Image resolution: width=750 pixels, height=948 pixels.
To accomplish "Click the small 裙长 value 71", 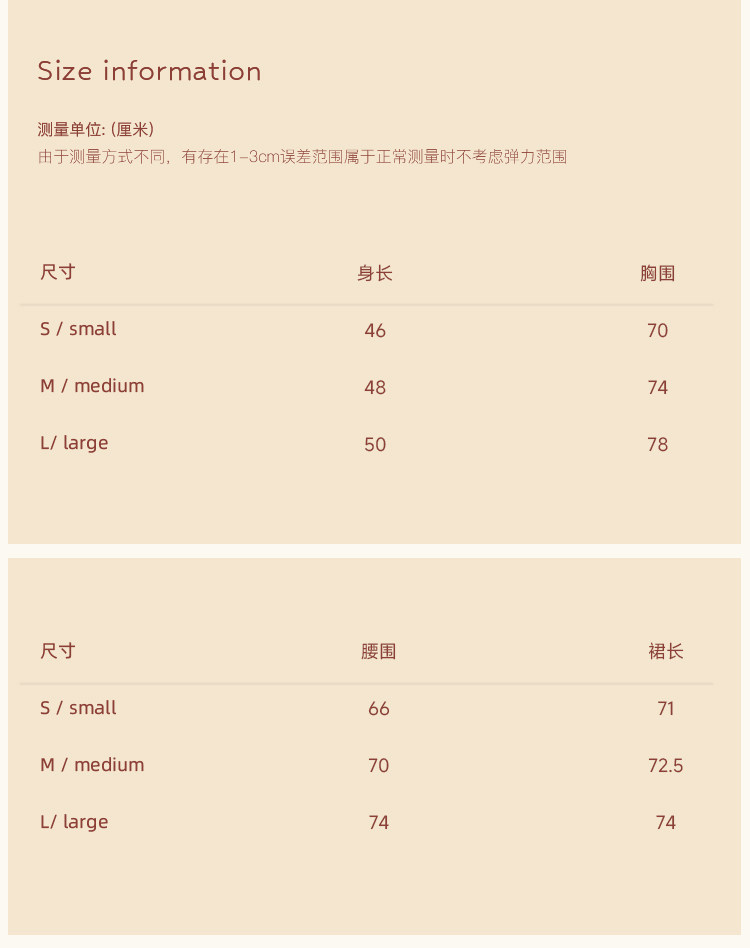I will pos(665,709).
